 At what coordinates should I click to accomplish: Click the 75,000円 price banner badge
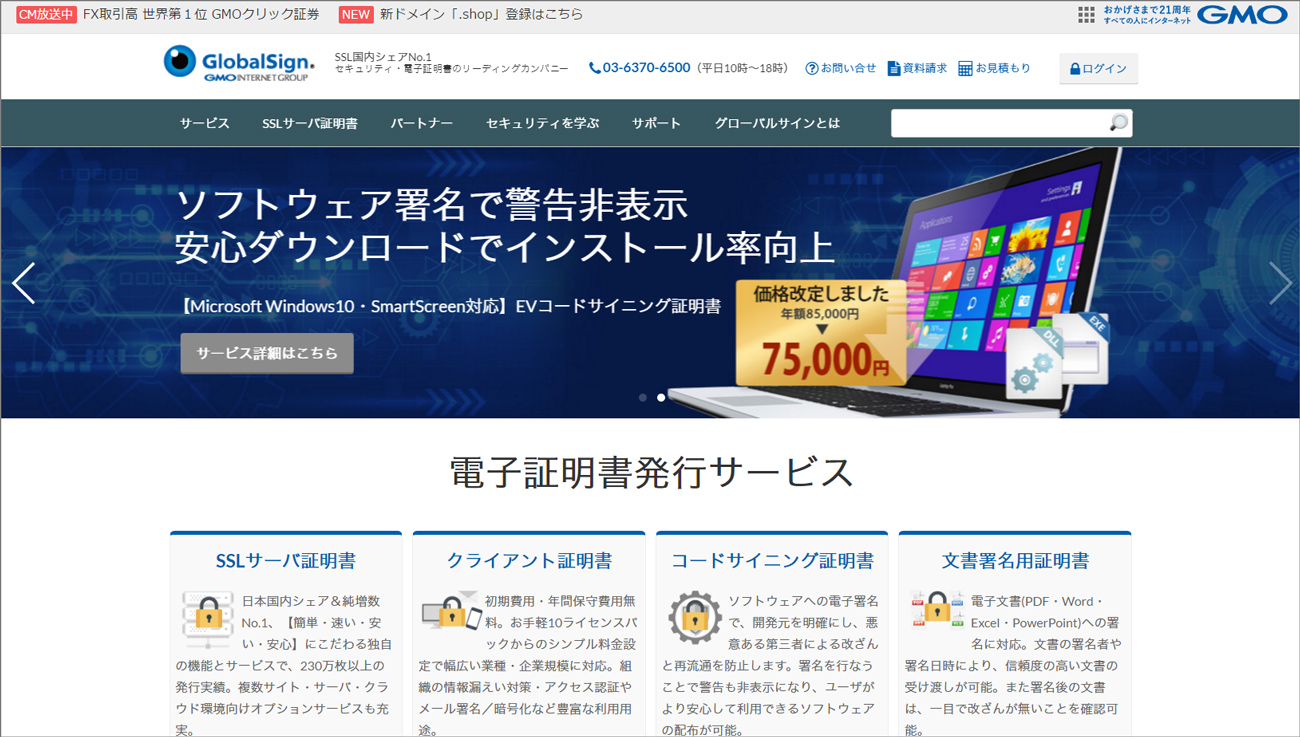coord(822,333)
